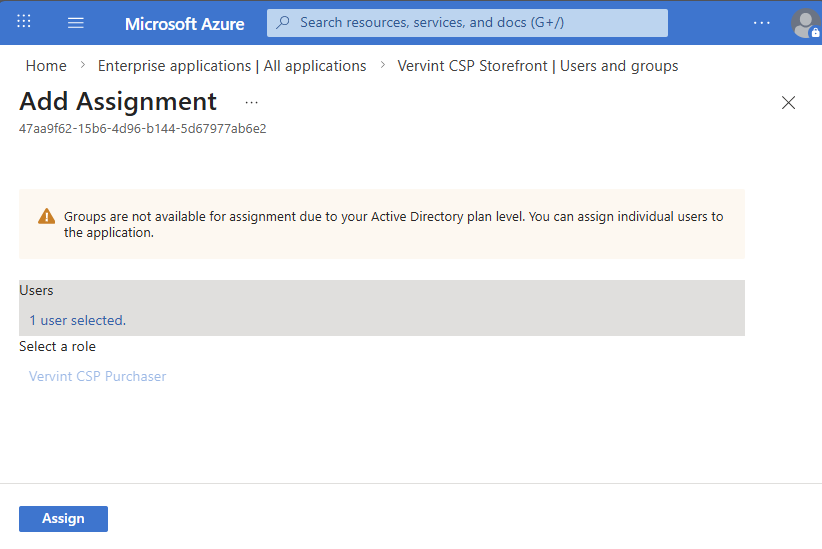Open the top bar more options ellipsis
The image size is (822, 549).
click(761, 23)
